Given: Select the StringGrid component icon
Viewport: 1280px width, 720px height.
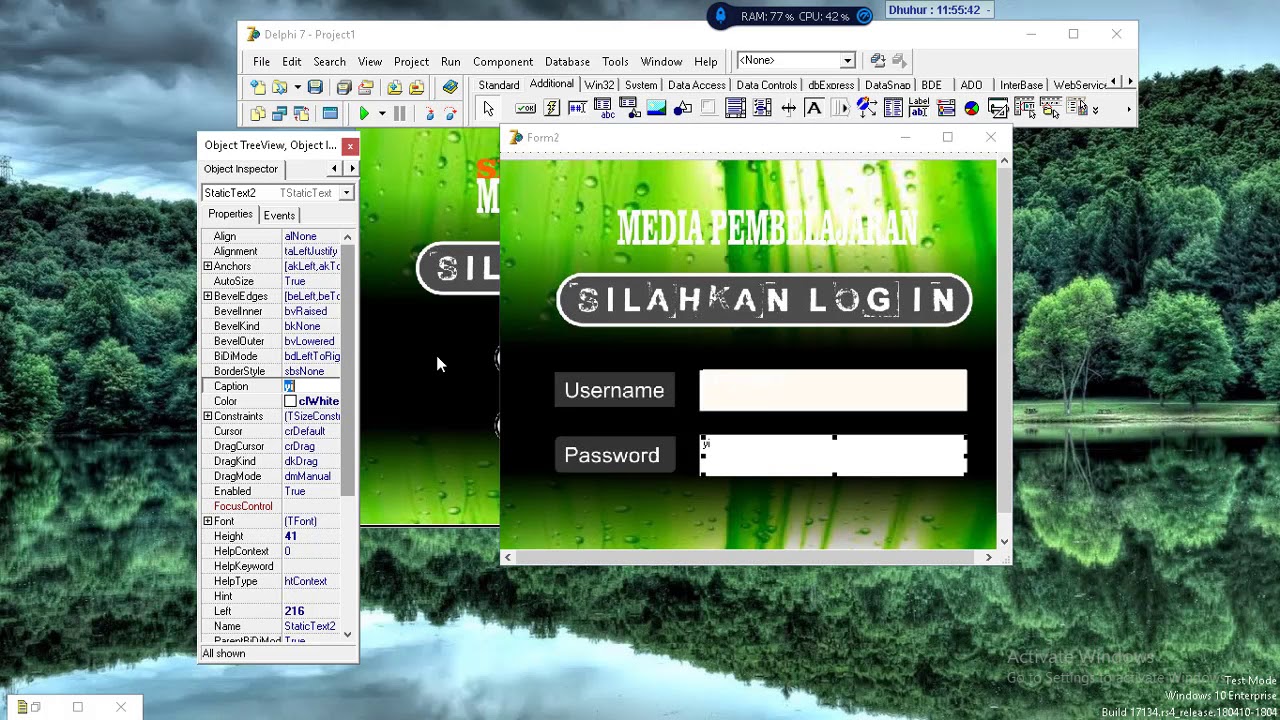Looking at the screenshot, I should tap(604, 108).
